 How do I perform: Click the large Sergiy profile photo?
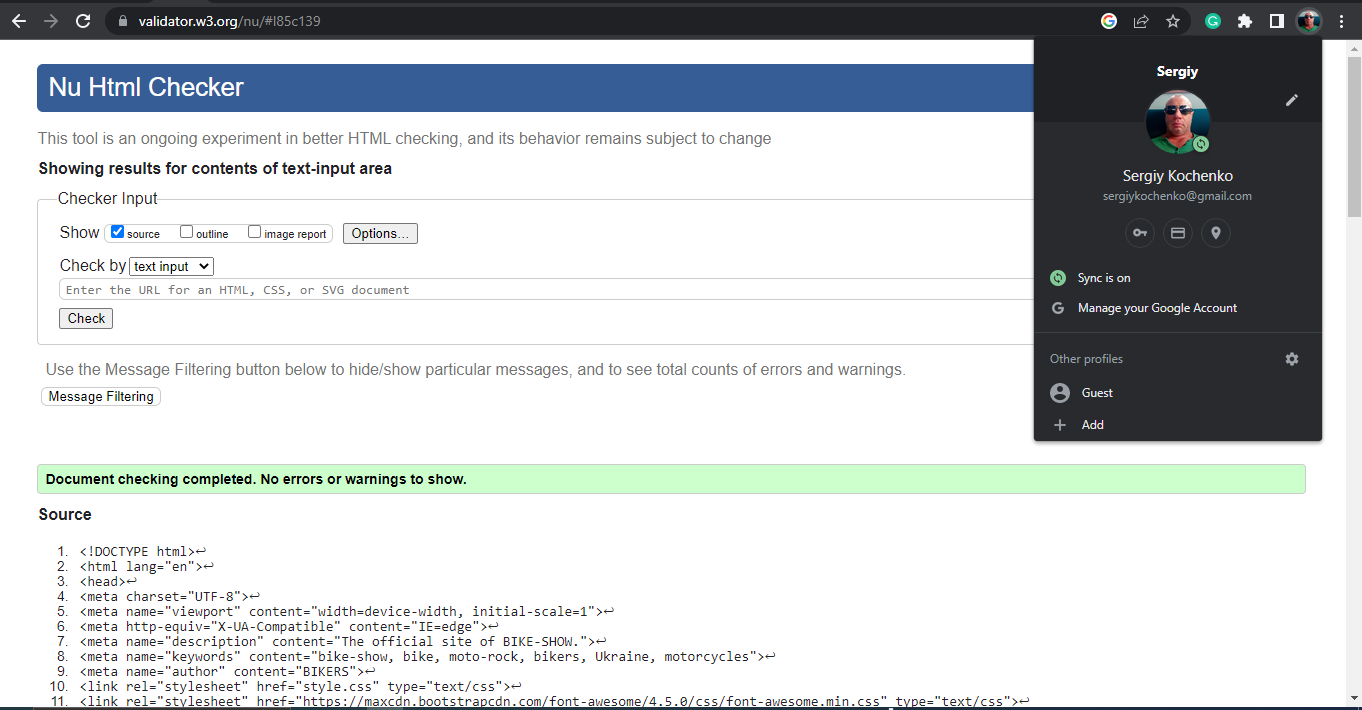point(1178,122)
